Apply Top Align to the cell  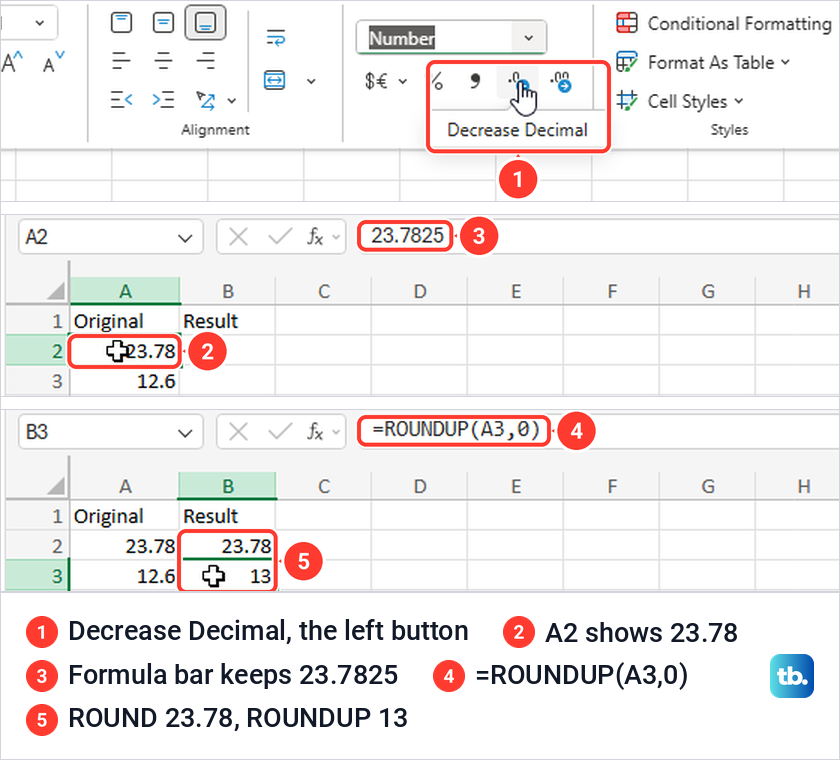(x=121, y=23)
